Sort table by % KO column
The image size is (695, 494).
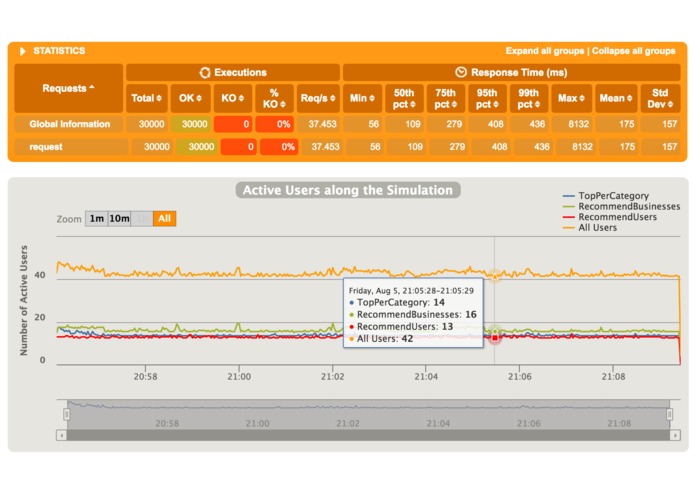[274, 98]
